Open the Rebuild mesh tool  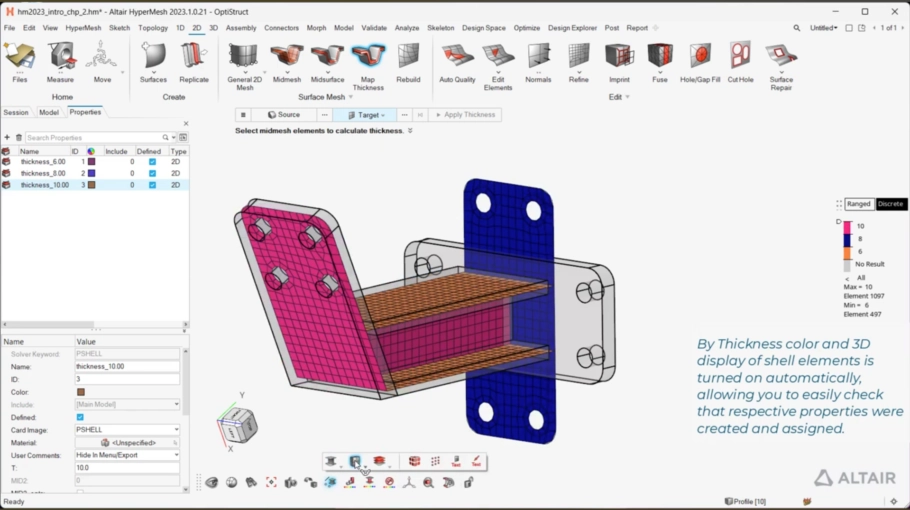pos(408,63)
